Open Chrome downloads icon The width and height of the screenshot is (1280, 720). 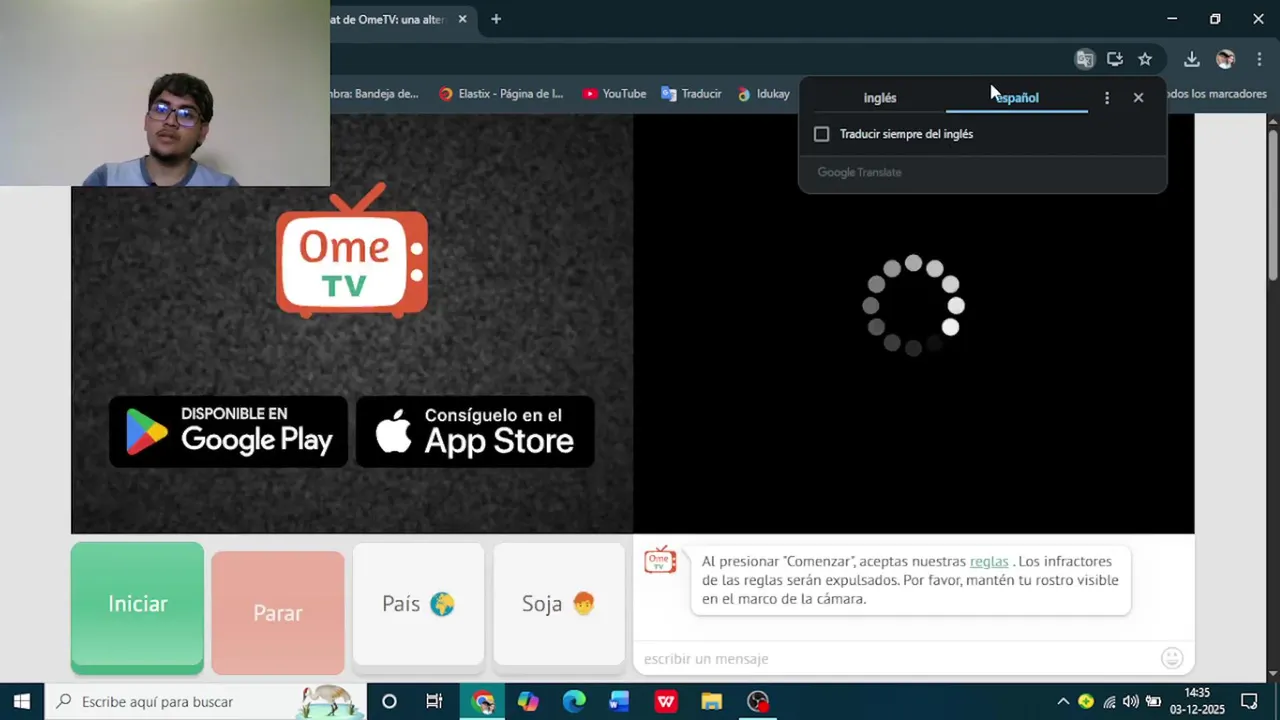pyautogui.click(x=1192, y=59)
